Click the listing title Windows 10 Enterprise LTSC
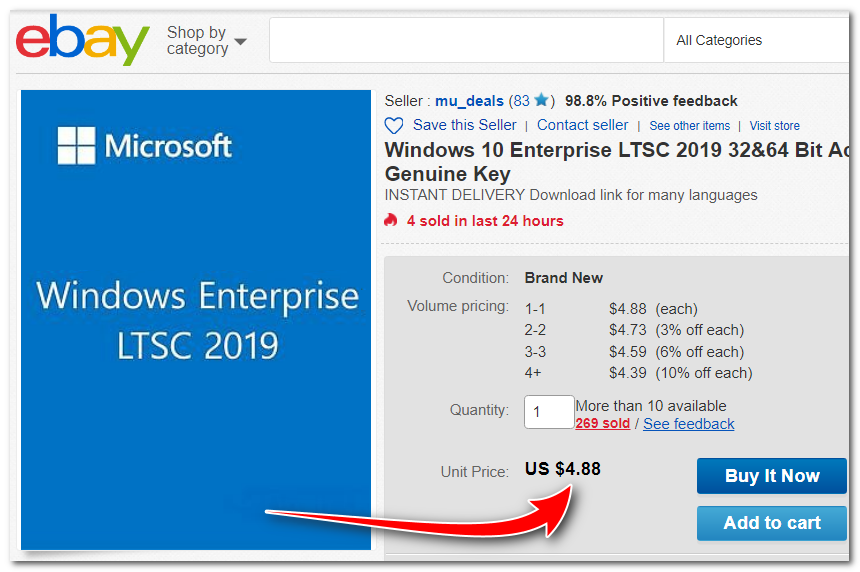This screenshot has height=572, width=860. point(616,162)
